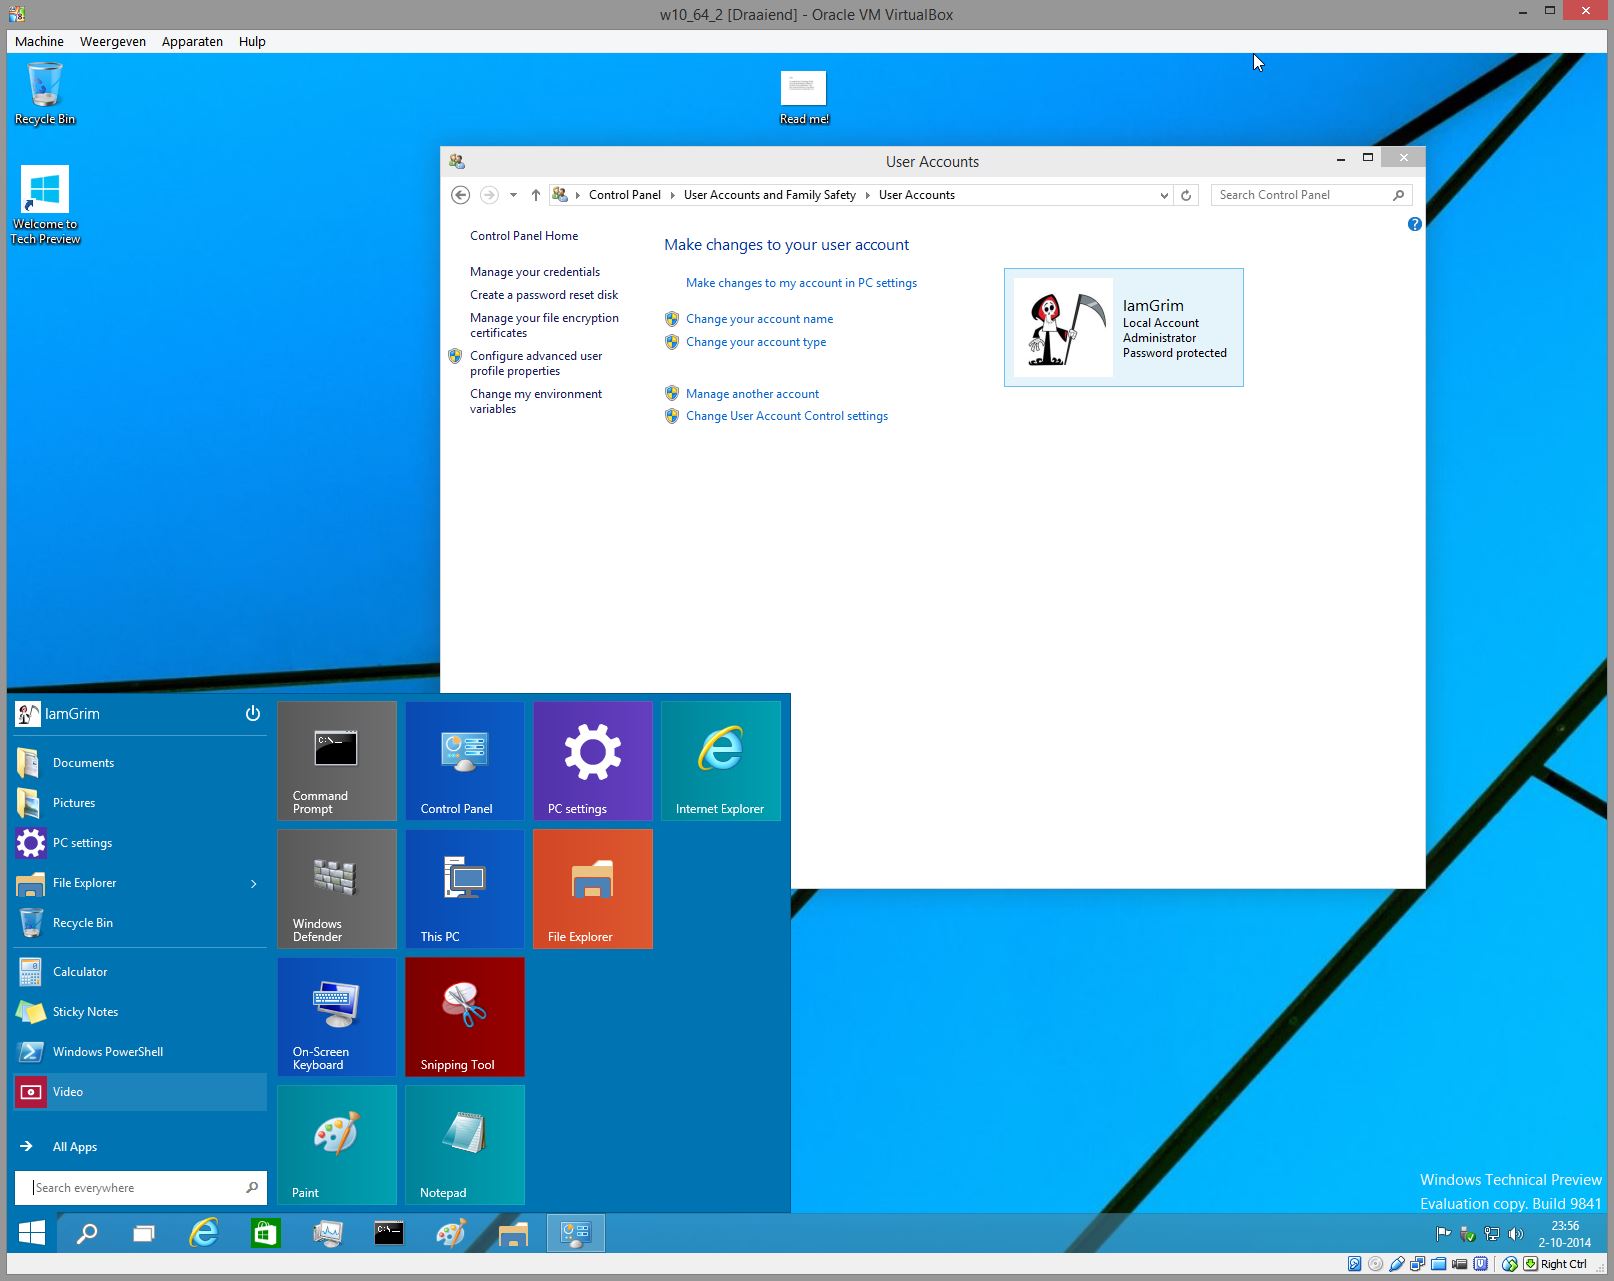Open the Notepad tile

[x=465, y=1145]
